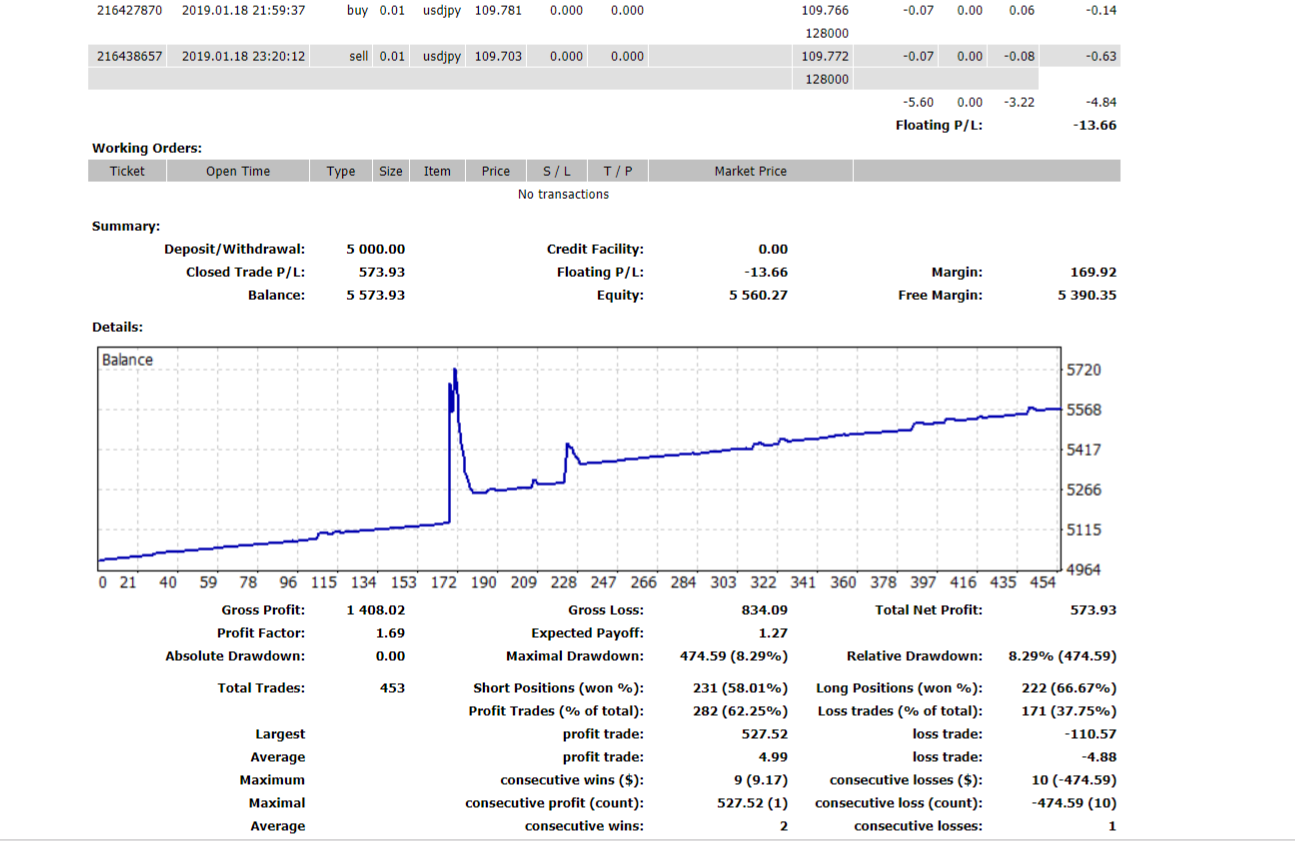Select ticket number 216427870
This screenshot has height=842, width=1295.
(x=129, y=10)
